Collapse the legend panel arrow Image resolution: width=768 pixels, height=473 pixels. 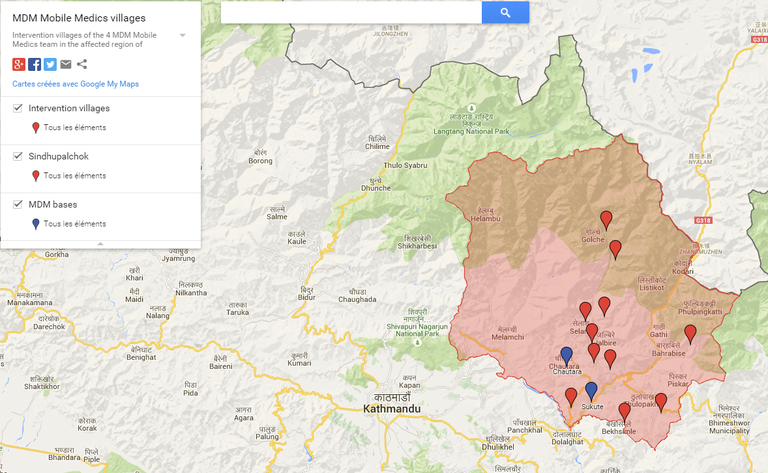tap(100, 243)
